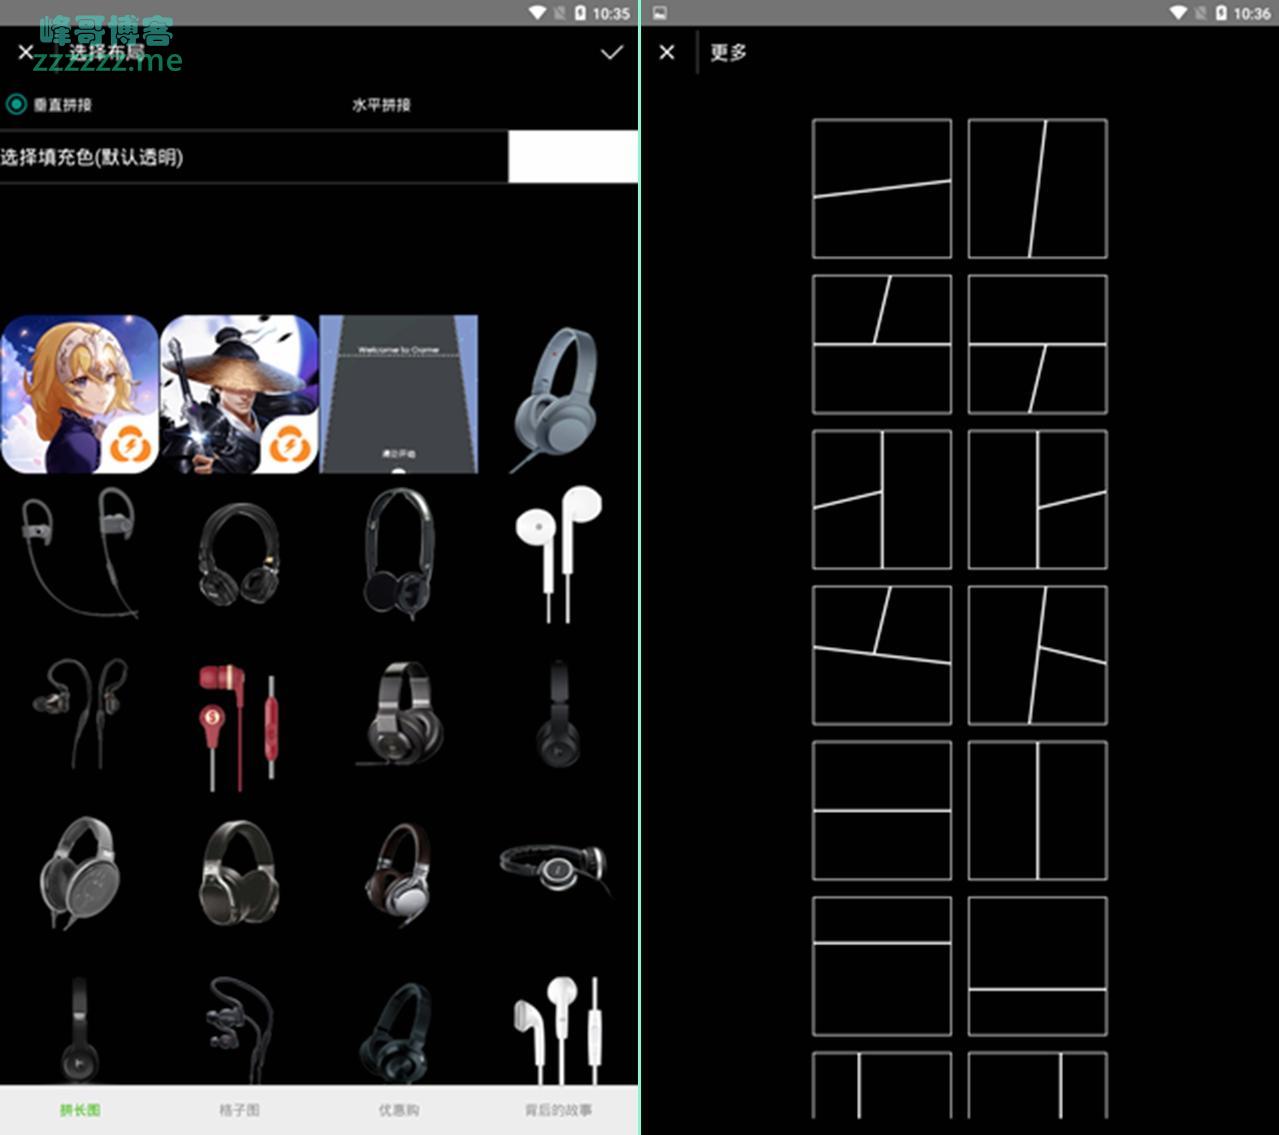Viewport: 1279px width, 1135px height.
Task: Tap the 10:35 clock
Action: [611, 13]
